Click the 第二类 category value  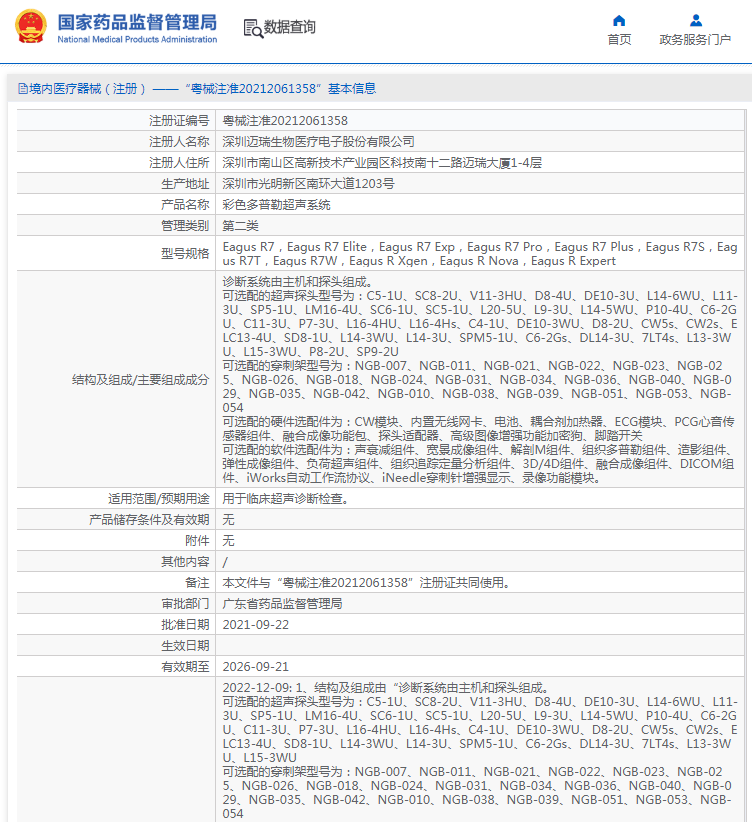240,225
